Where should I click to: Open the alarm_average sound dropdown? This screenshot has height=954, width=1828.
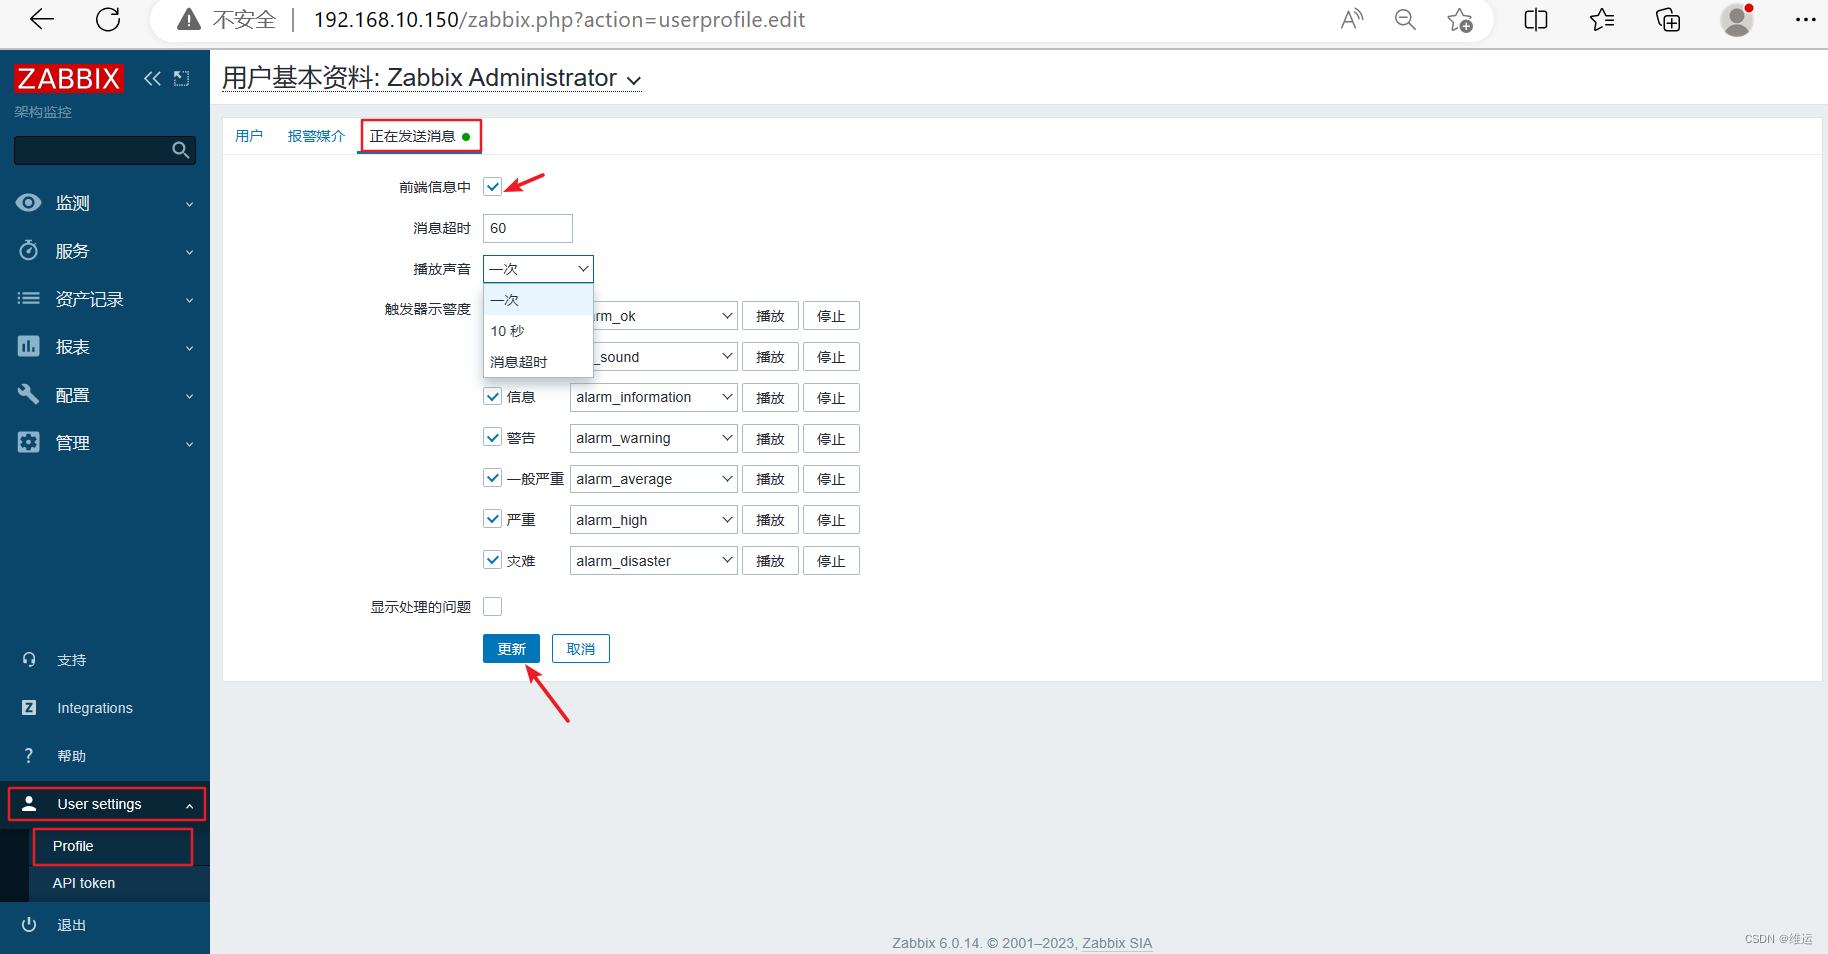[653, 479]
